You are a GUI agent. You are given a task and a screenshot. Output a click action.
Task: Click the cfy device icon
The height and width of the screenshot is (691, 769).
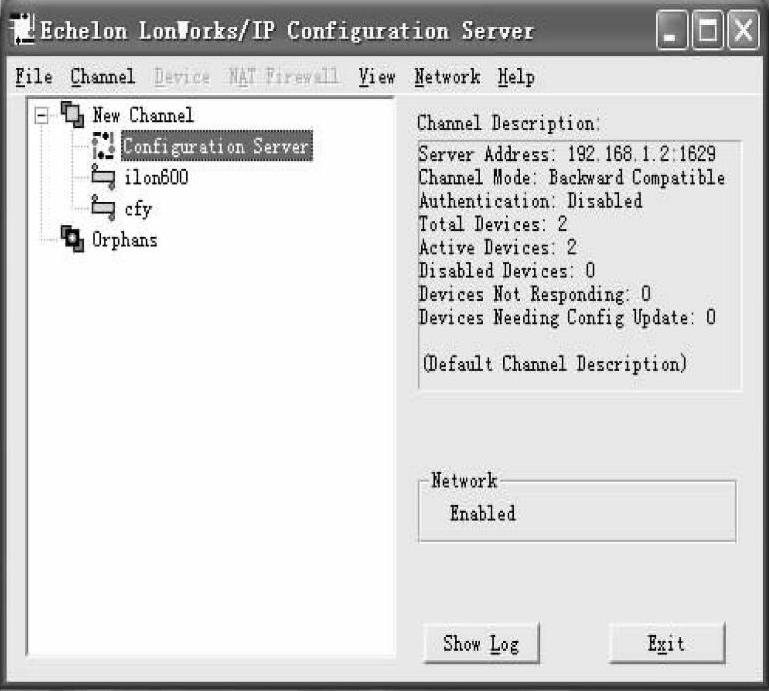[103, 208]
